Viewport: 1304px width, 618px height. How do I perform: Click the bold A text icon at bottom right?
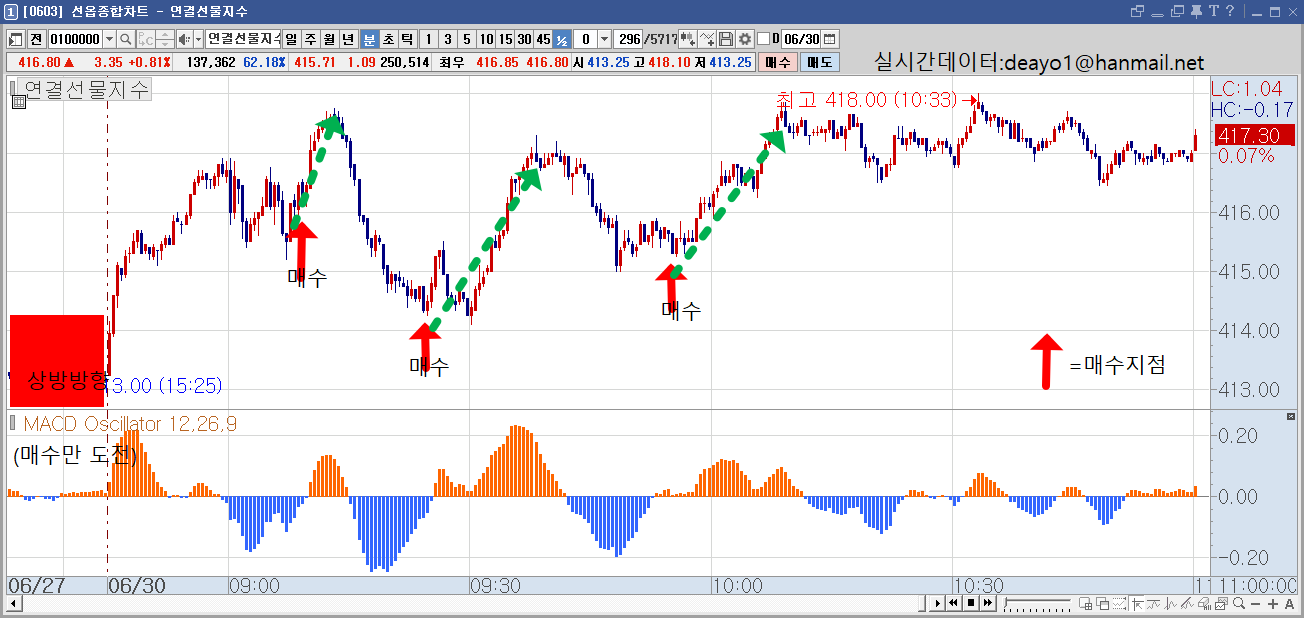click(1290, 604)
